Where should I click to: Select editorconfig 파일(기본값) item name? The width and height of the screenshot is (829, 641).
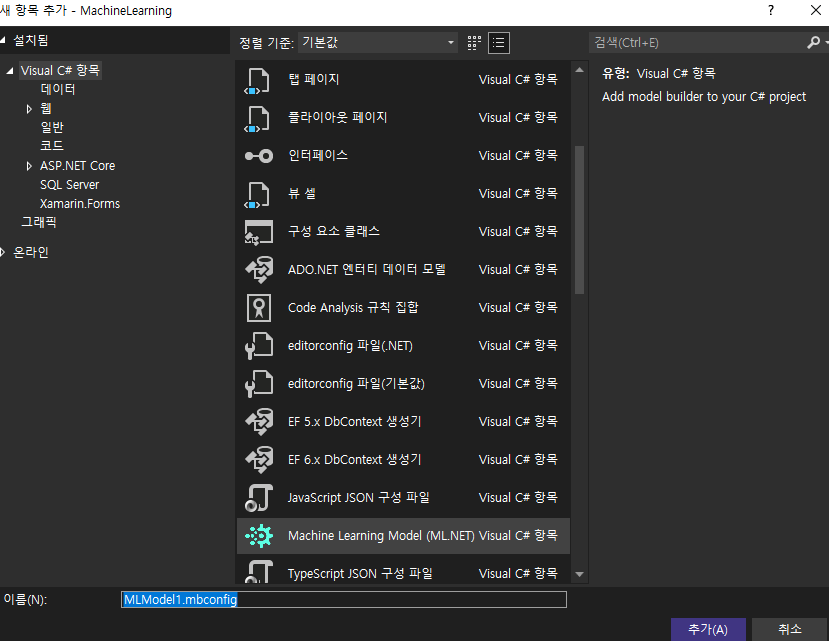coord(356,384)
